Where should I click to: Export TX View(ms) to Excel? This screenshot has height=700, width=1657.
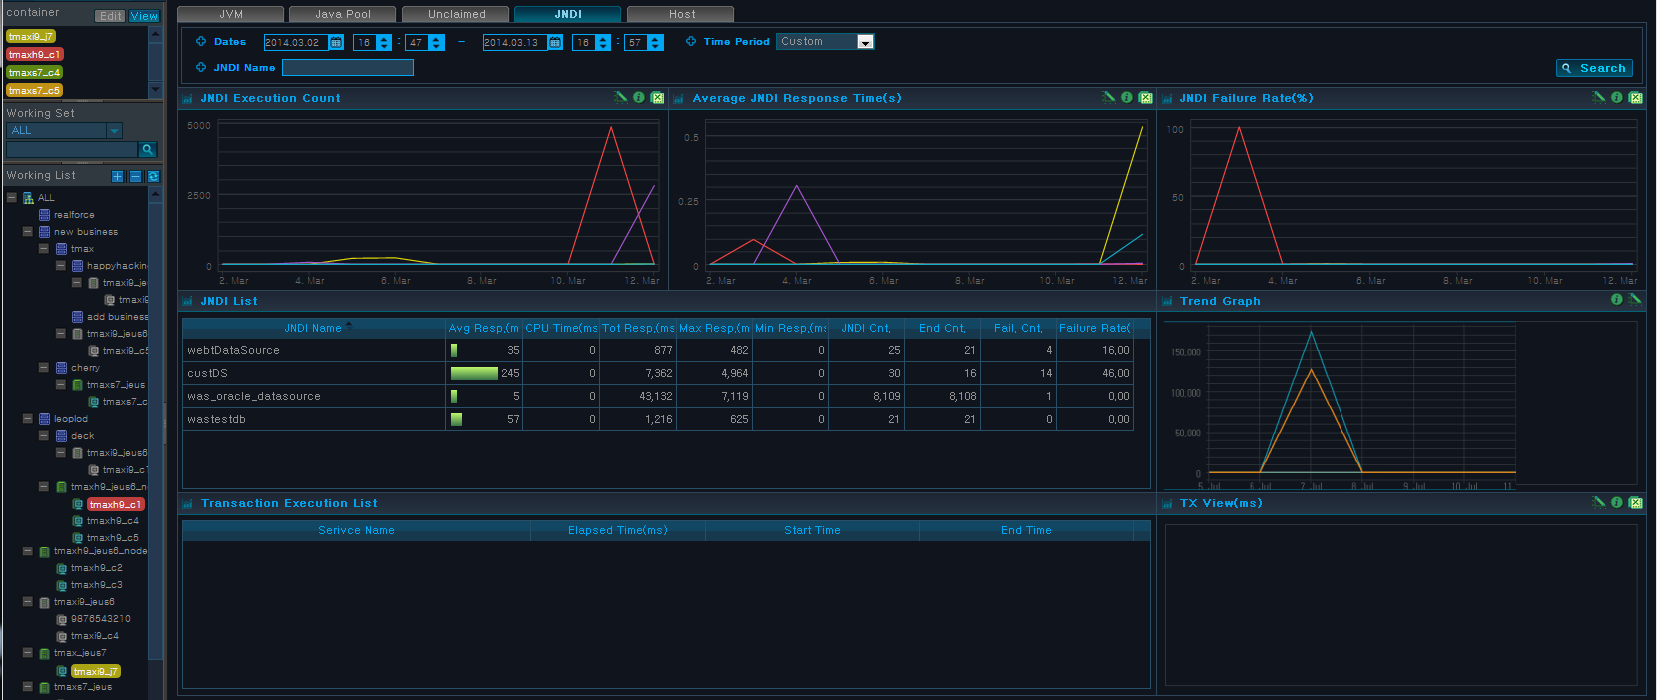click(1635, 502)
